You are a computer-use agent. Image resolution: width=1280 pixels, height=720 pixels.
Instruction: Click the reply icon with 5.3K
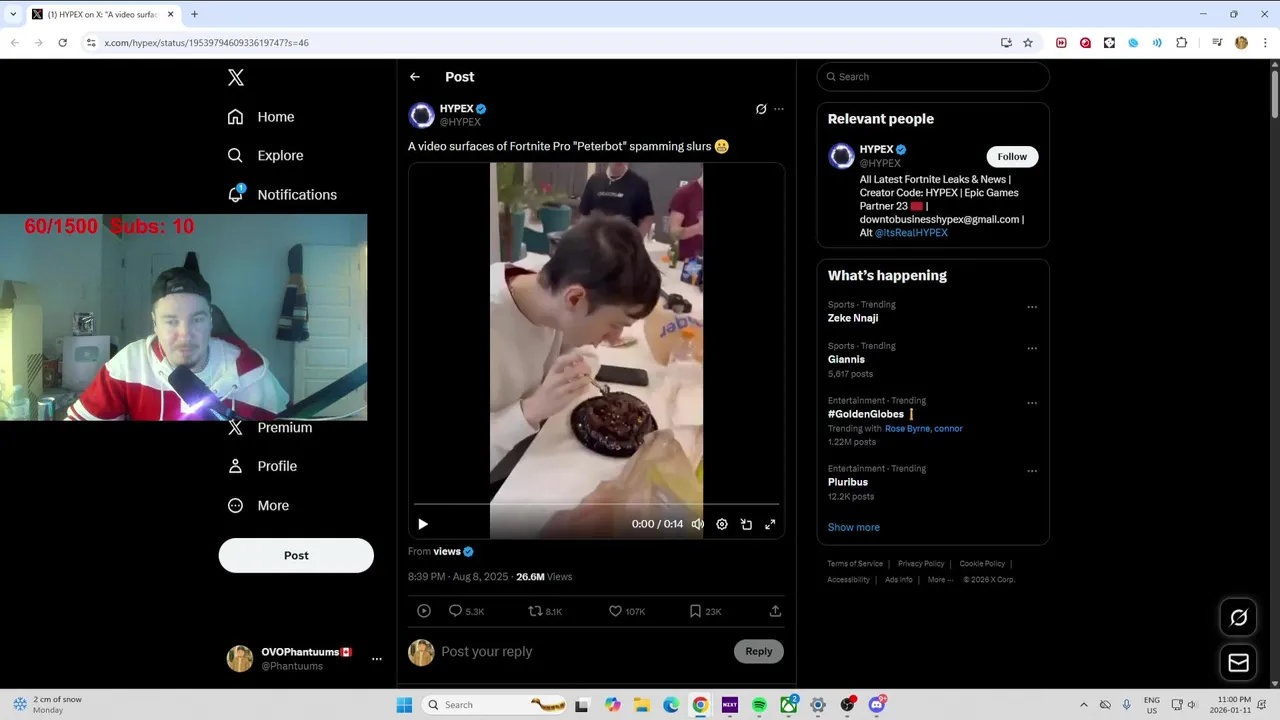coord(455,611)
